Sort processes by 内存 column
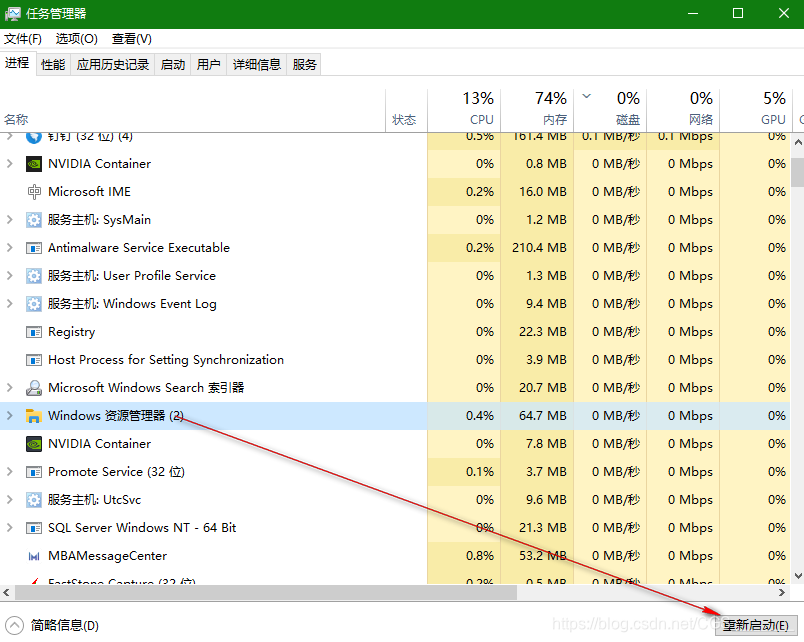Viewport: 804px width, 642px height. point(537,110)
